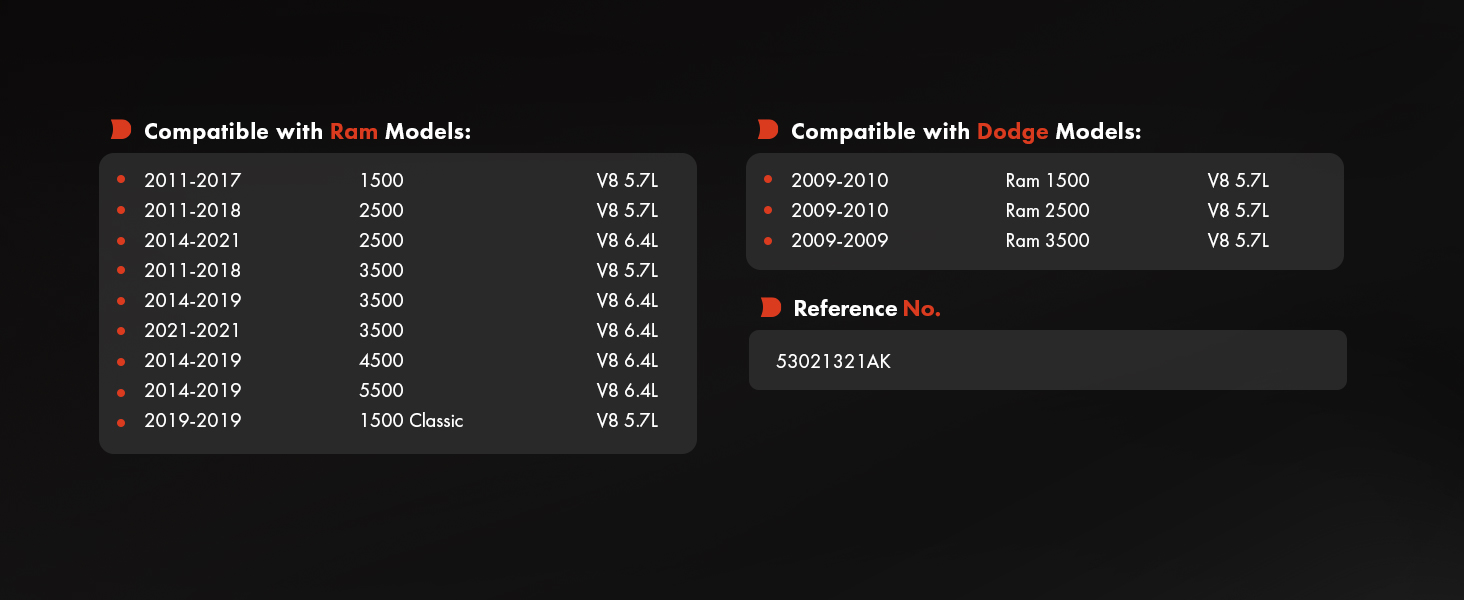
Task: Click V8 5.7L in the 2011-2018 3500 row
Action: [x=627, y=271]
